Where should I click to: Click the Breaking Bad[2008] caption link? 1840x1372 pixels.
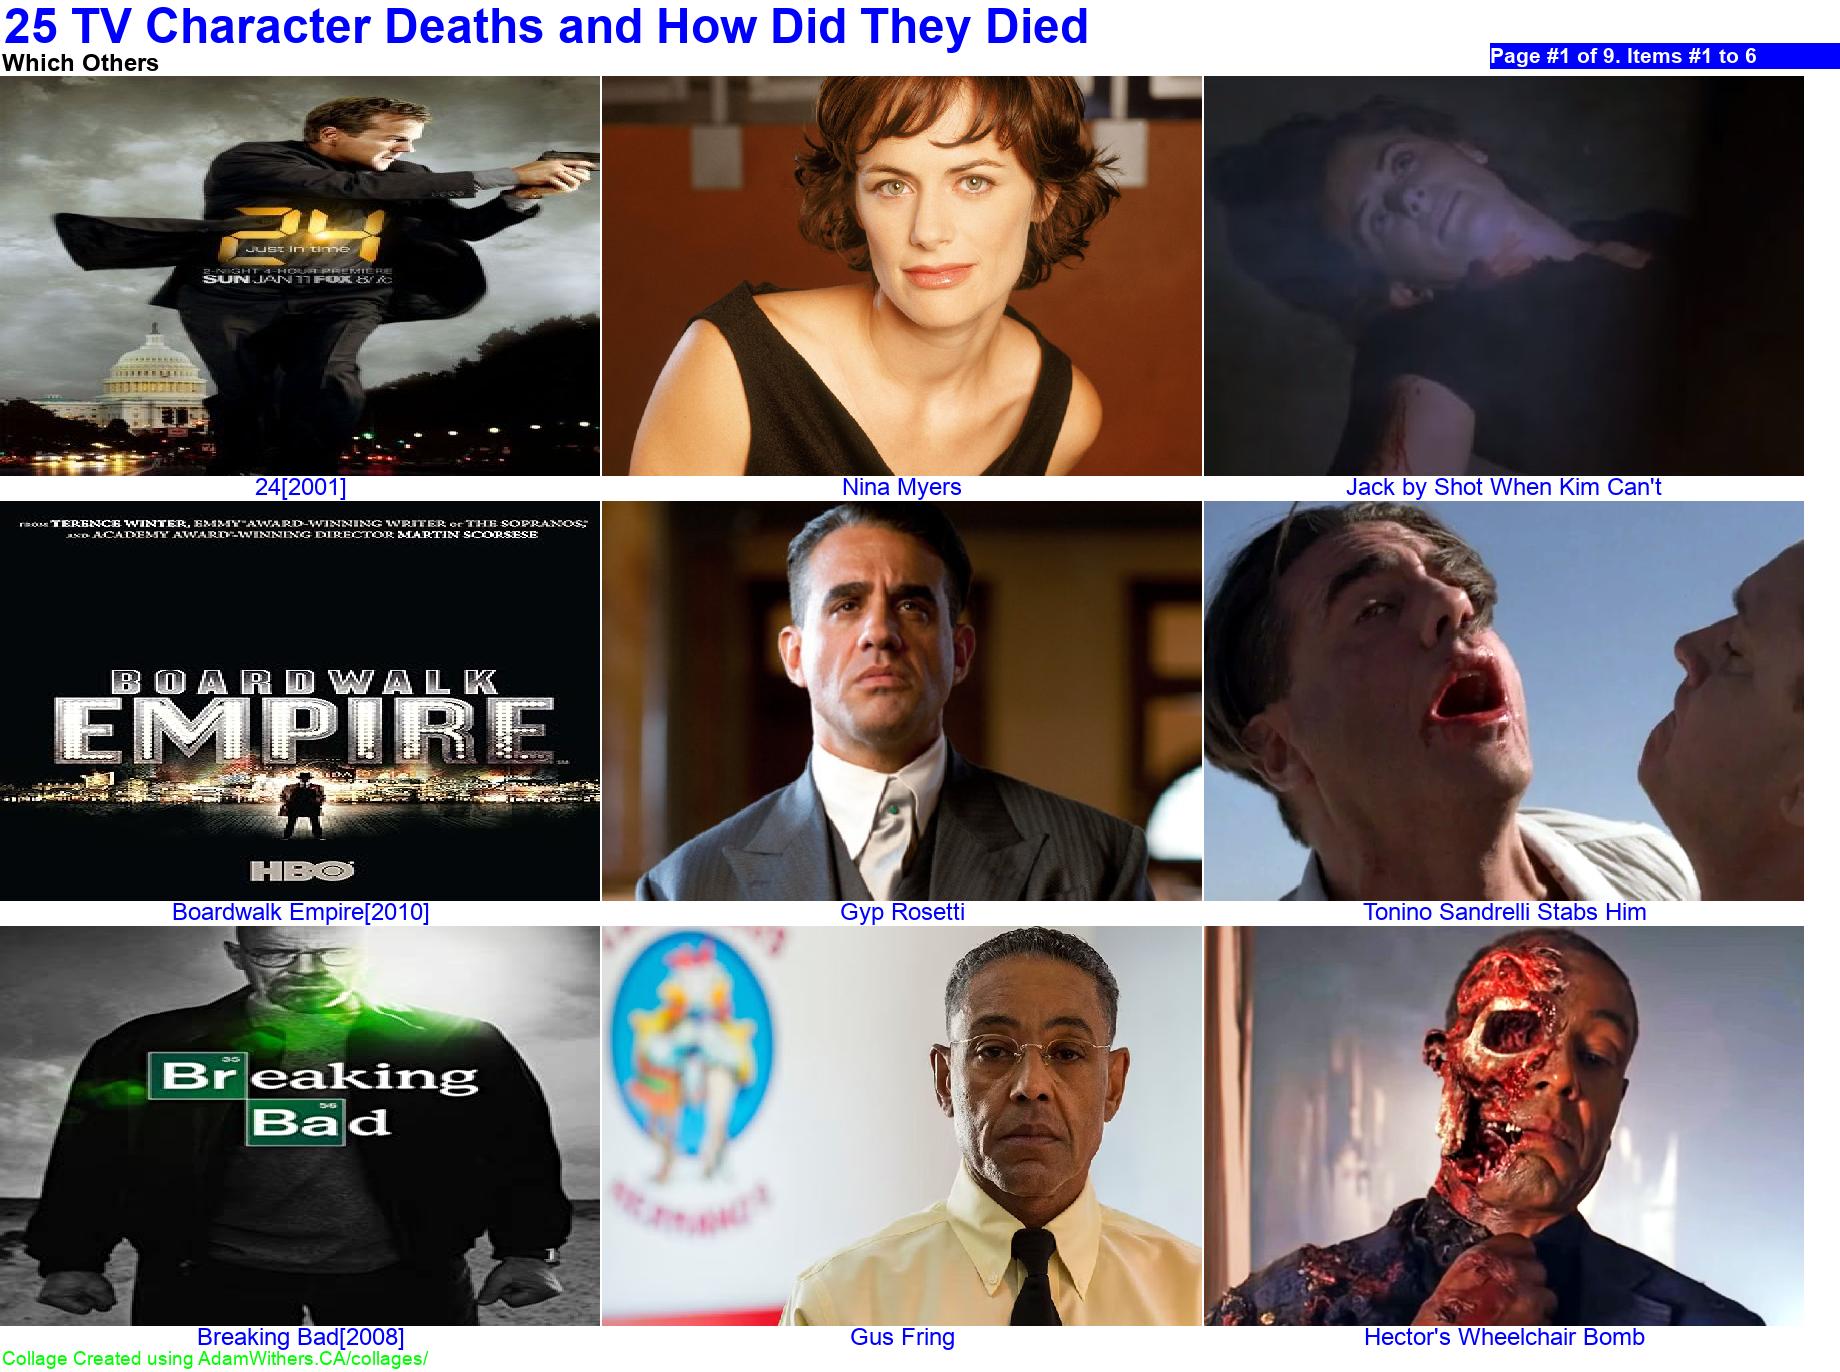pos(300,1337)
